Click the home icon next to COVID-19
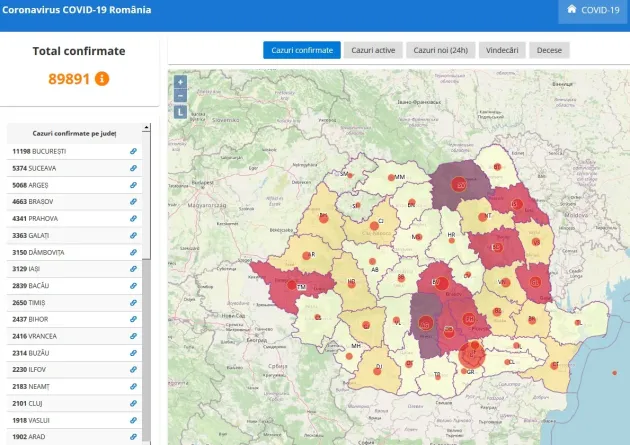The width and height of the screenshot is (630, 445). [571, 9]
